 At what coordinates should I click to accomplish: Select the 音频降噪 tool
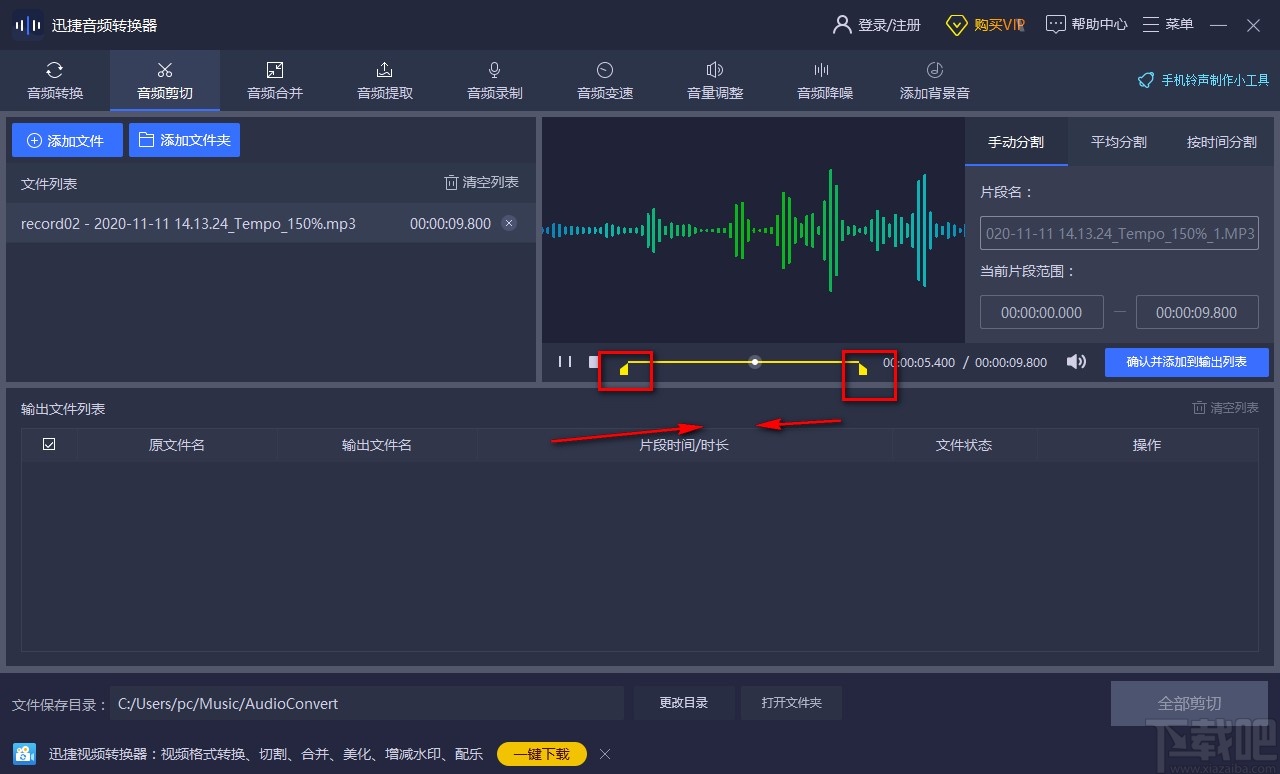coord(824,80)
